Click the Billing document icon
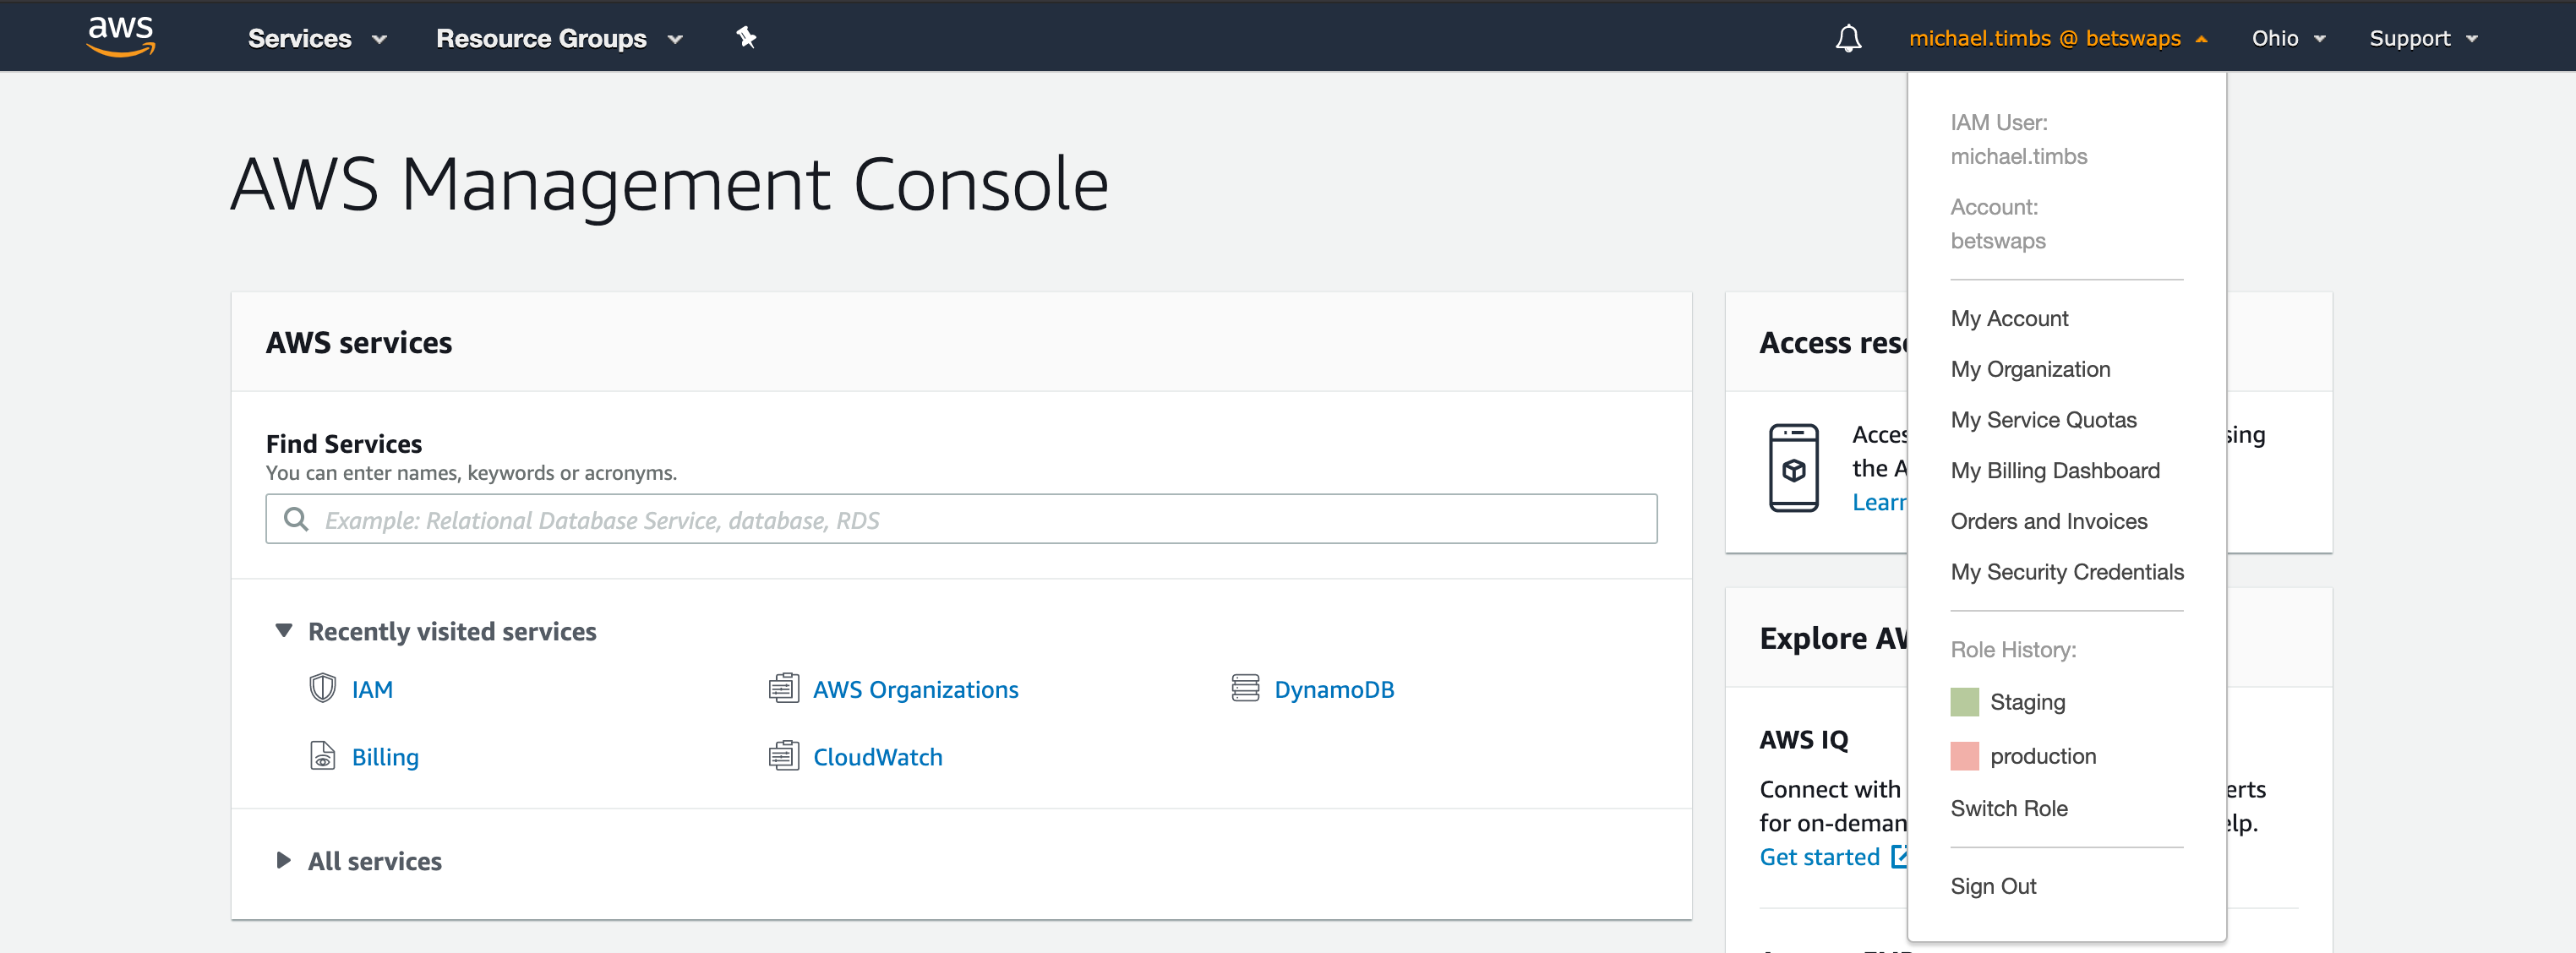The height and width of the screenshot is (953, 2576). (322, 756)
